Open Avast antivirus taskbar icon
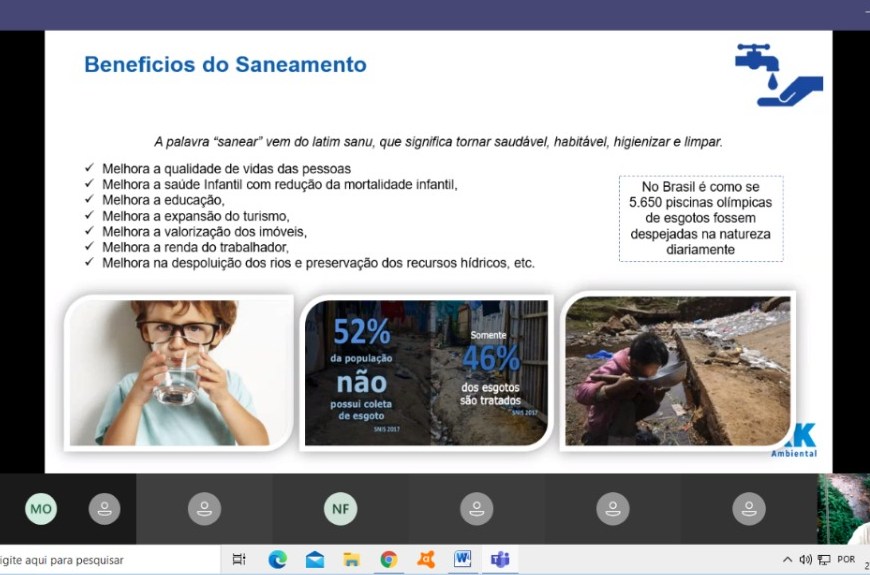870x575 pixels. pyautogui.click(x=426, y=560)
